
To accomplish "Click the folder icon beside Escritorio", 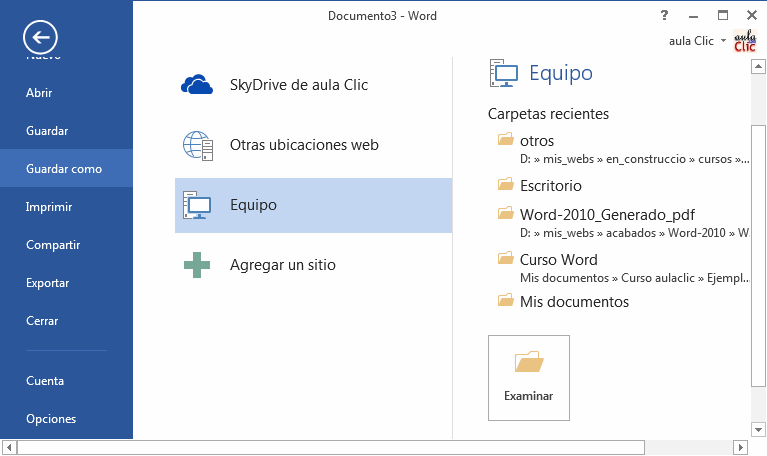I will [506, 184].
